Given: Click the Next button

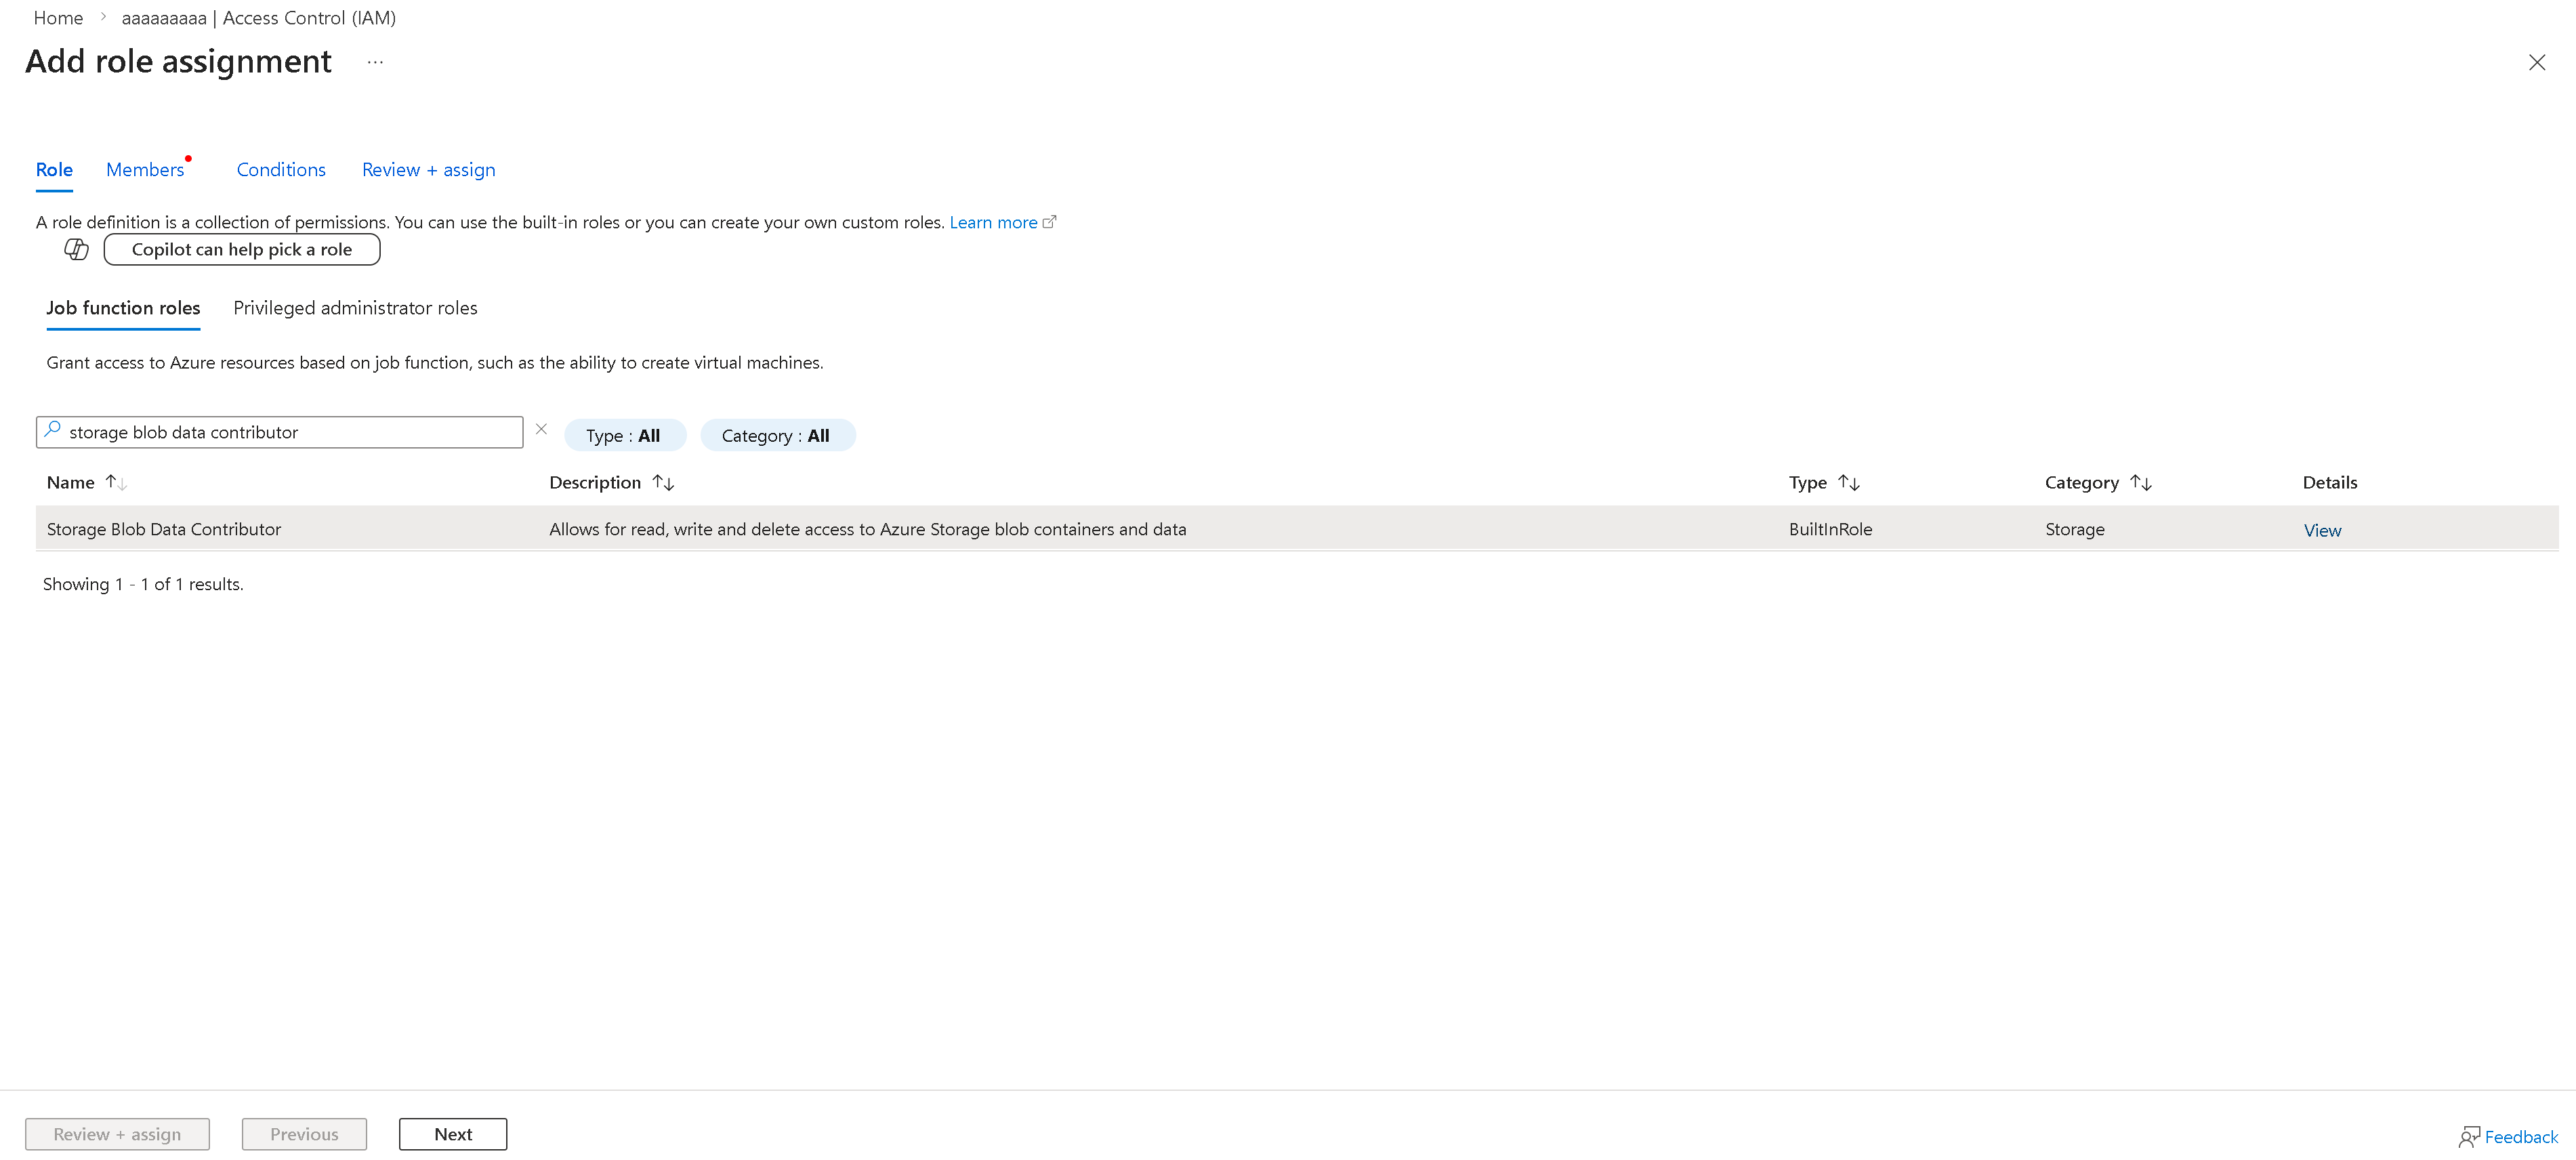Looking at the screenshot, I should (453, 1134).
